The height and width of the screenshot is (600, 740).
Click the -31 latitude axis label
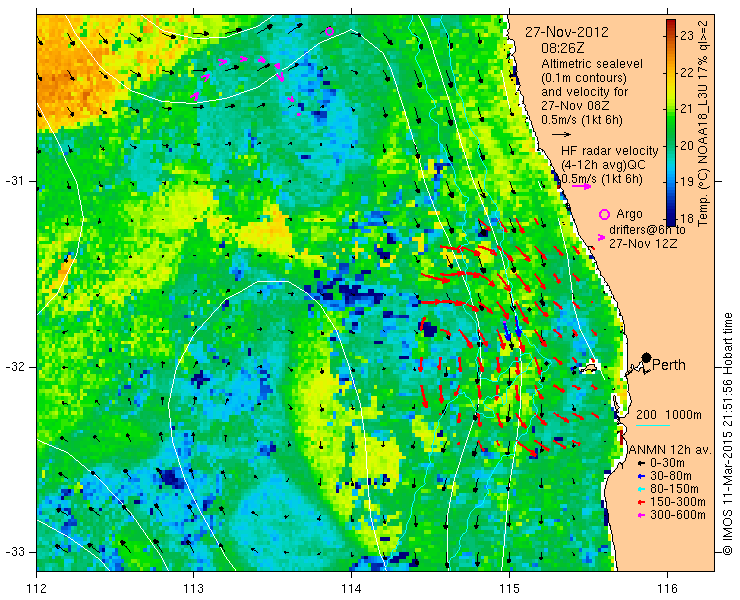click(15, 181)
